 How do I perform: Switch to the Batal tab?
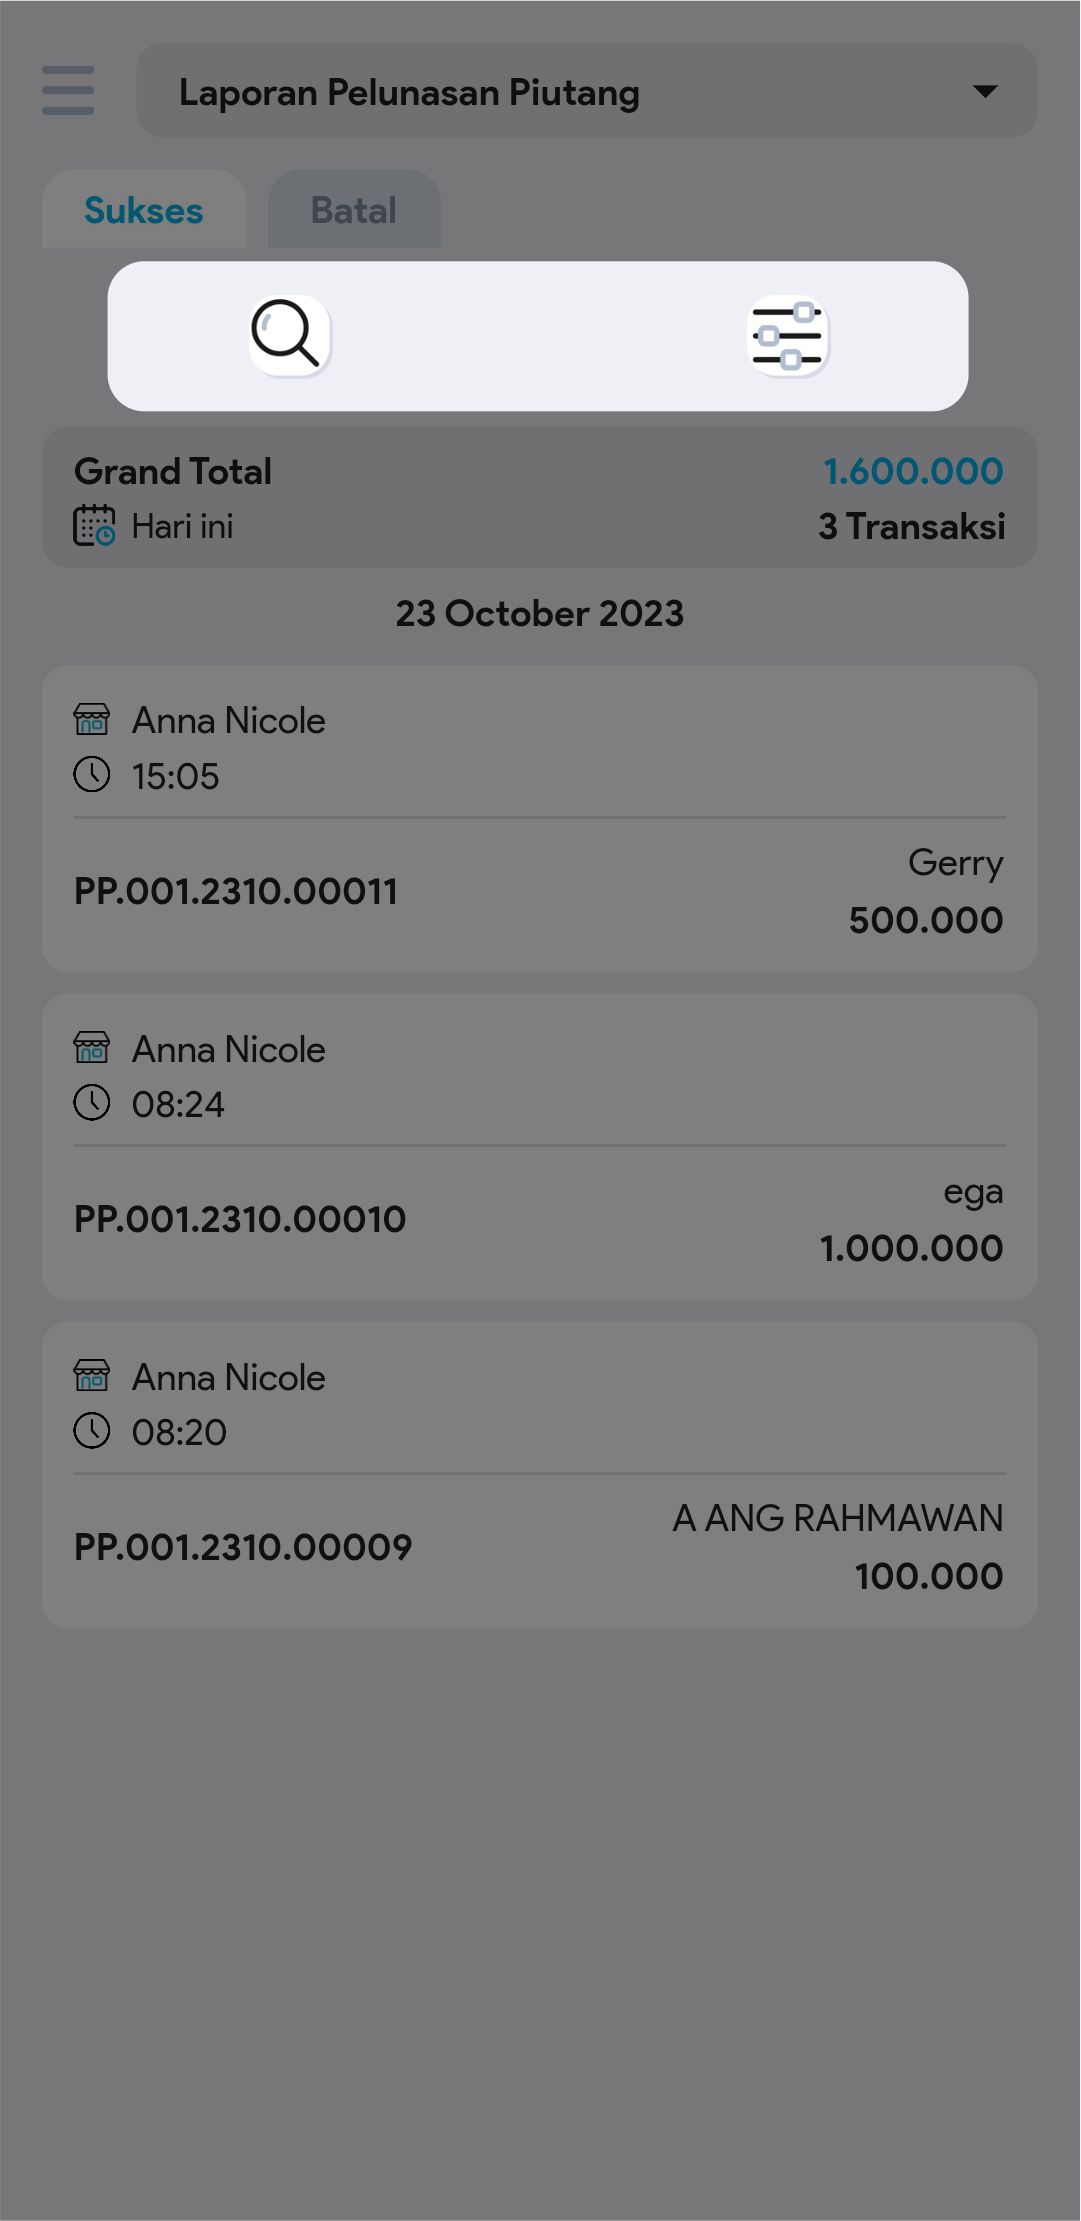click(354, 210)
